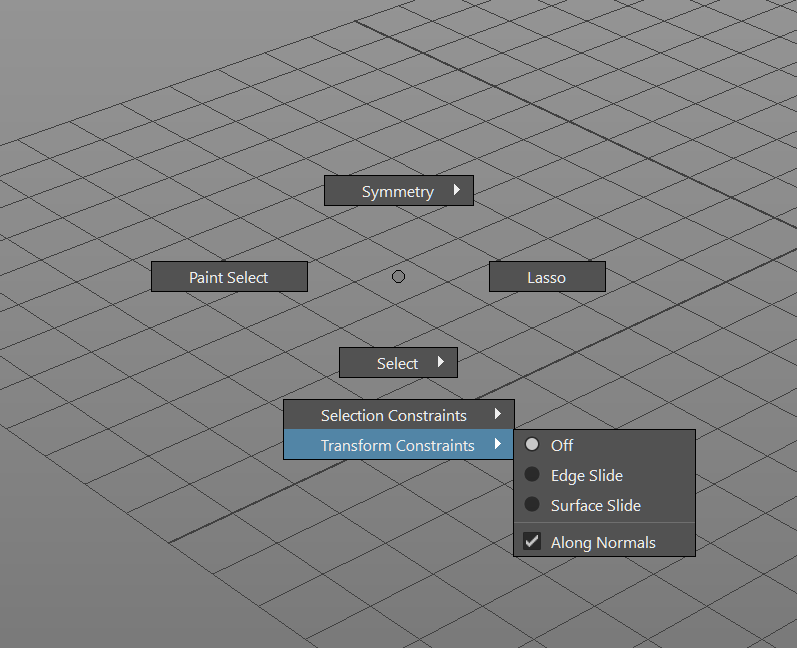The width and height of the screenshot is (797, 648).
Task: Click the 'Along Normals' label text
Action: click(603, 542)
